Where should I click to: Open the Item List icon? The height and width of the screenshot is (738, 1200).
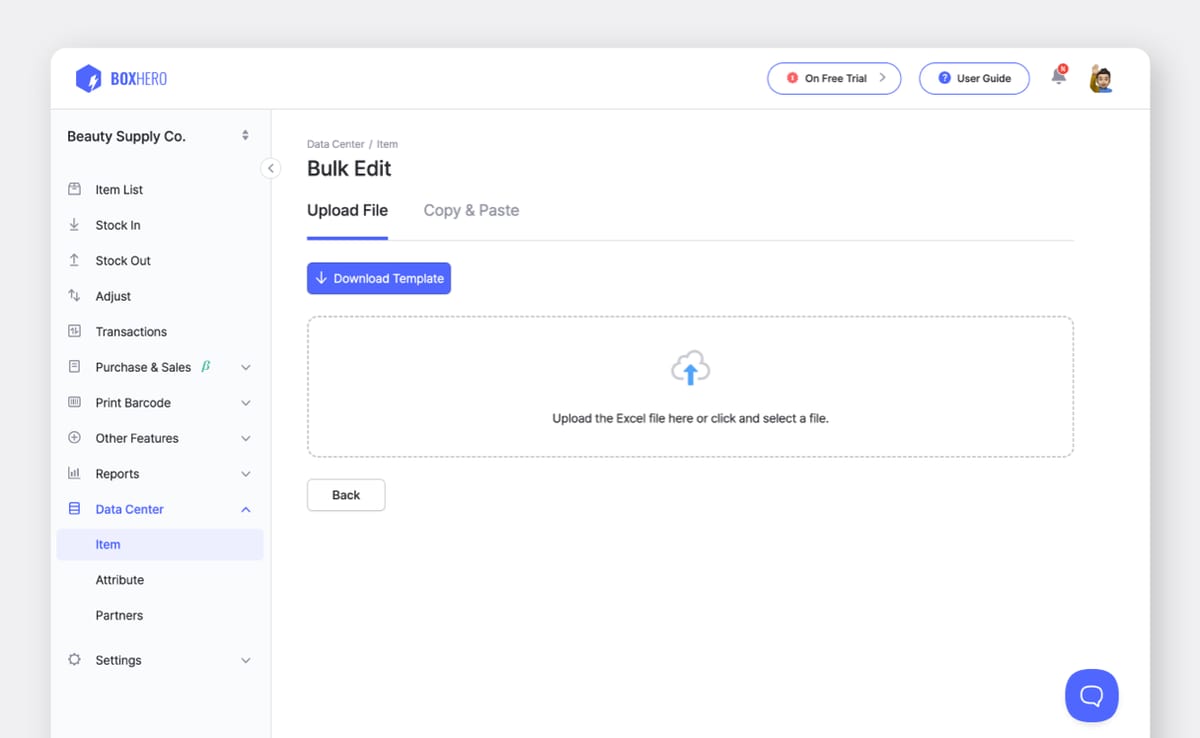pyautogui.click(x=74, y=189)
